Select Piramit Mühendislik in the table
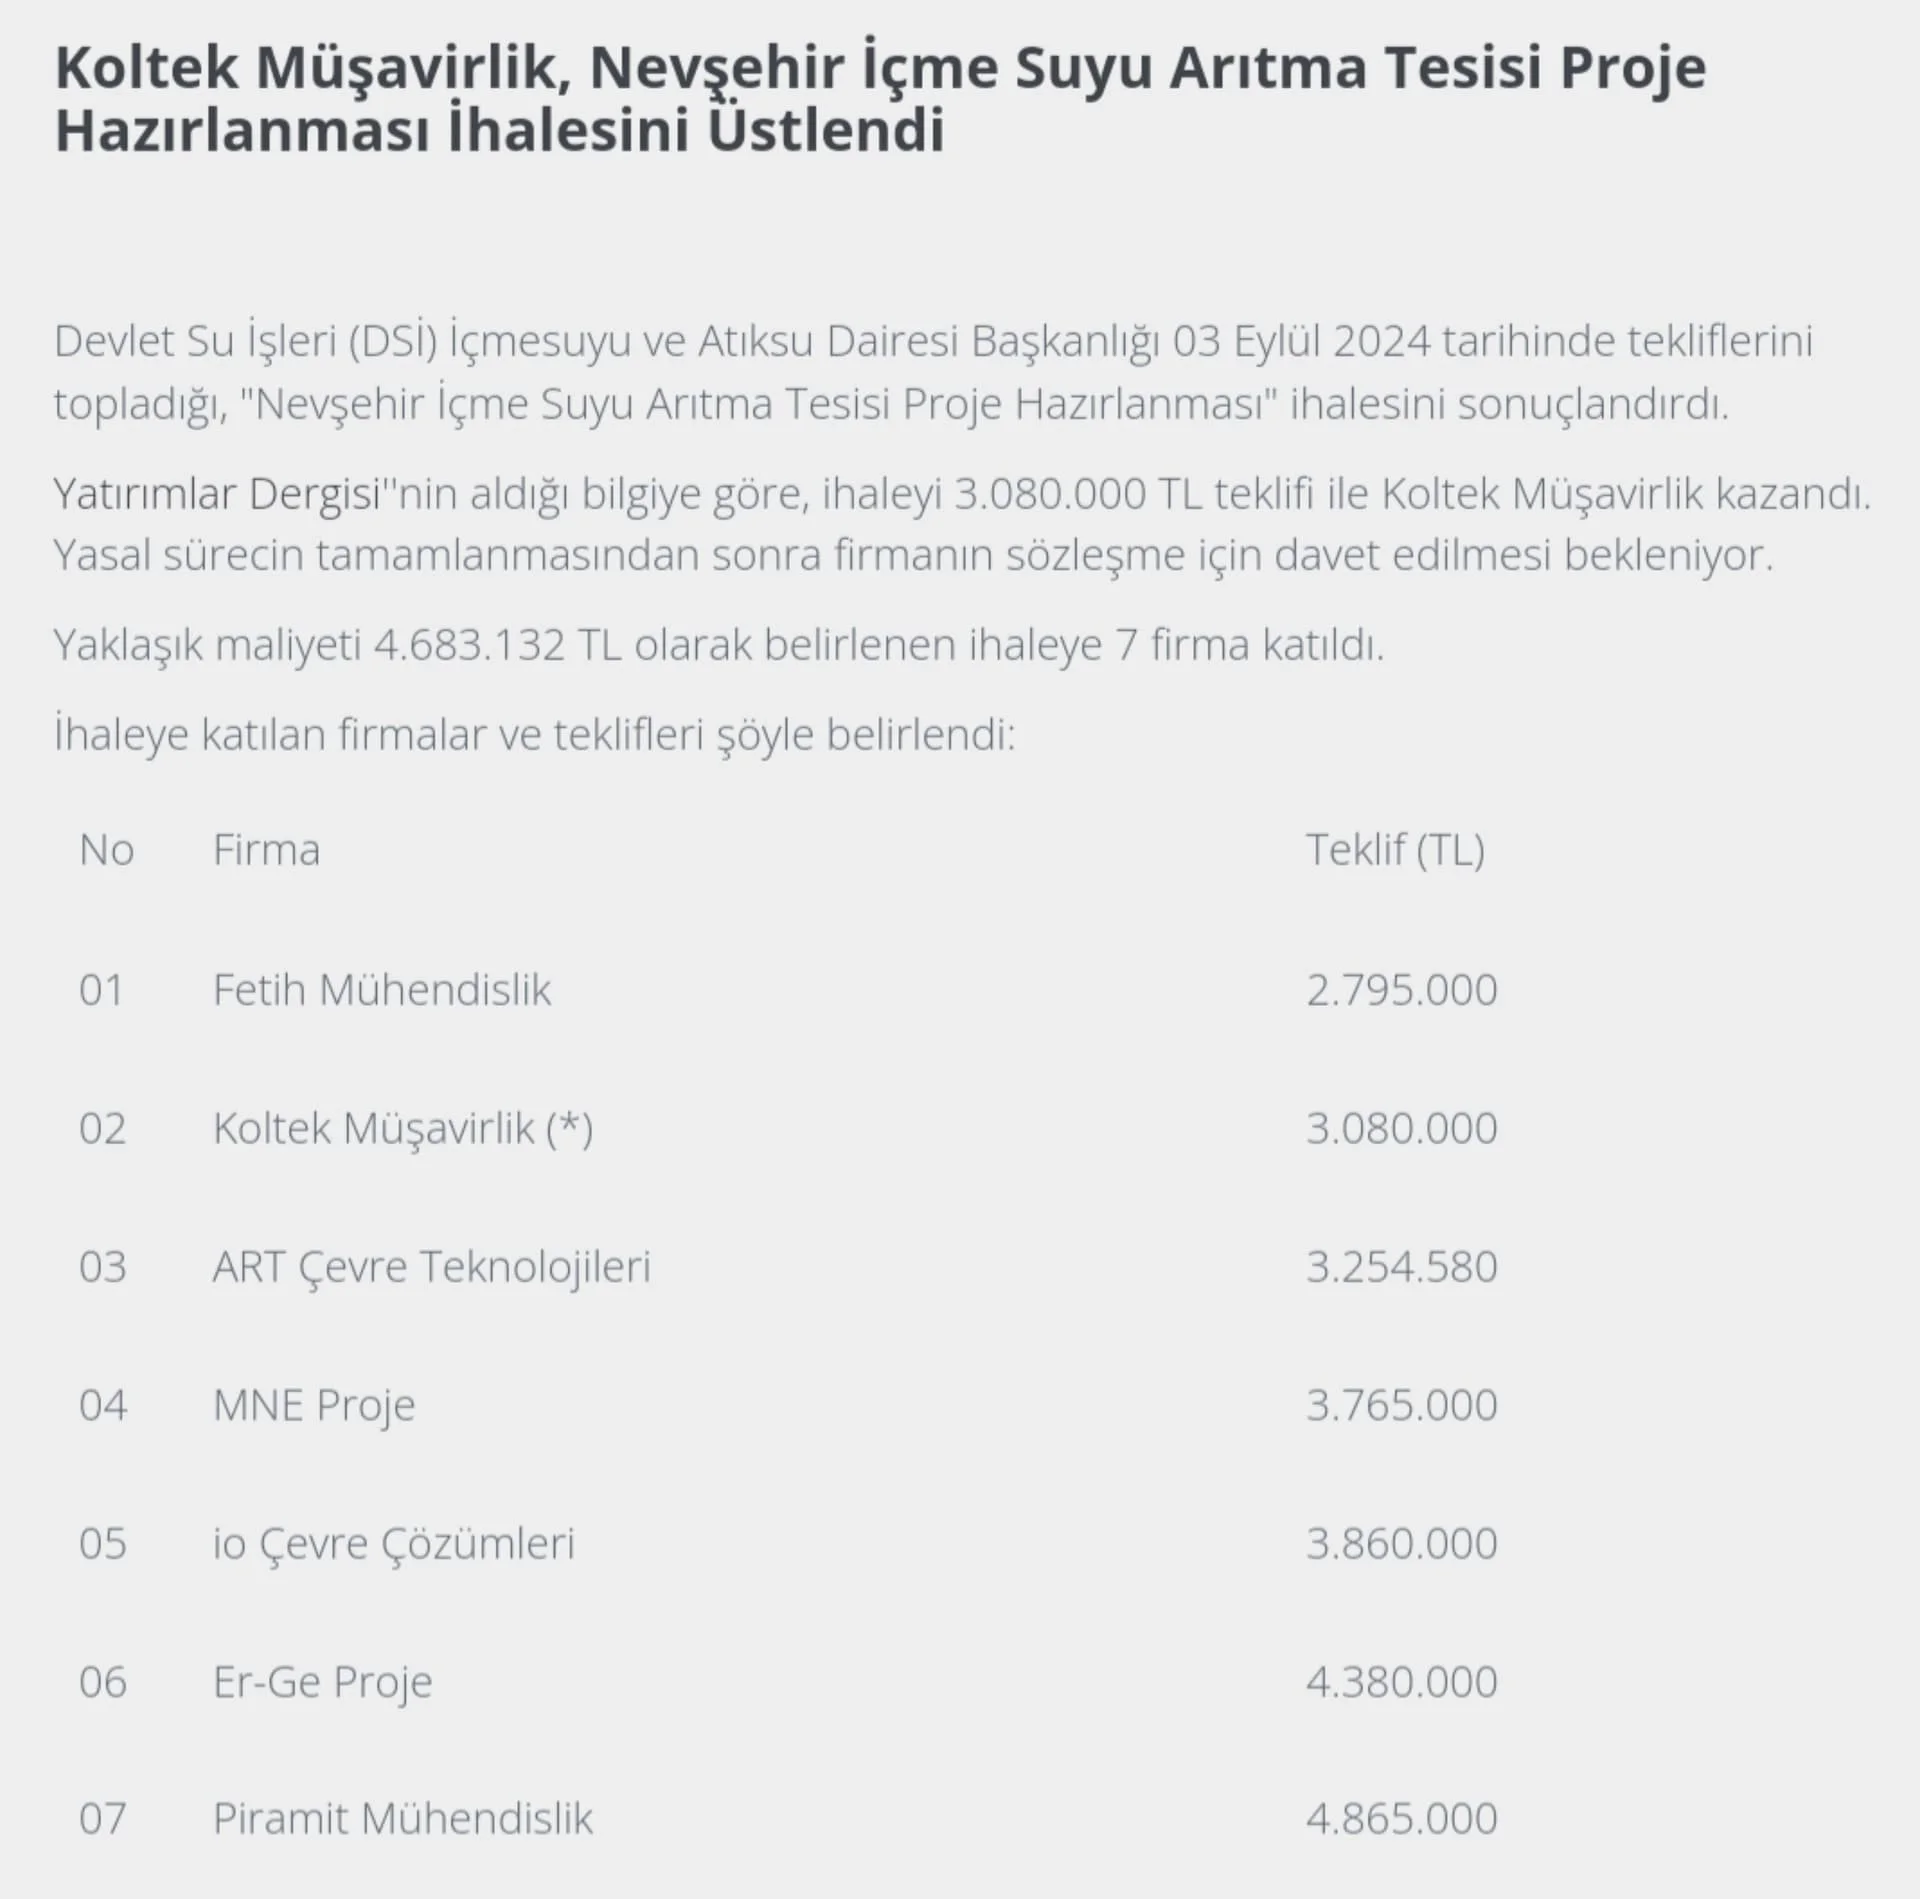The width and height of the screenshot is (1920, 1899). 402,1818
